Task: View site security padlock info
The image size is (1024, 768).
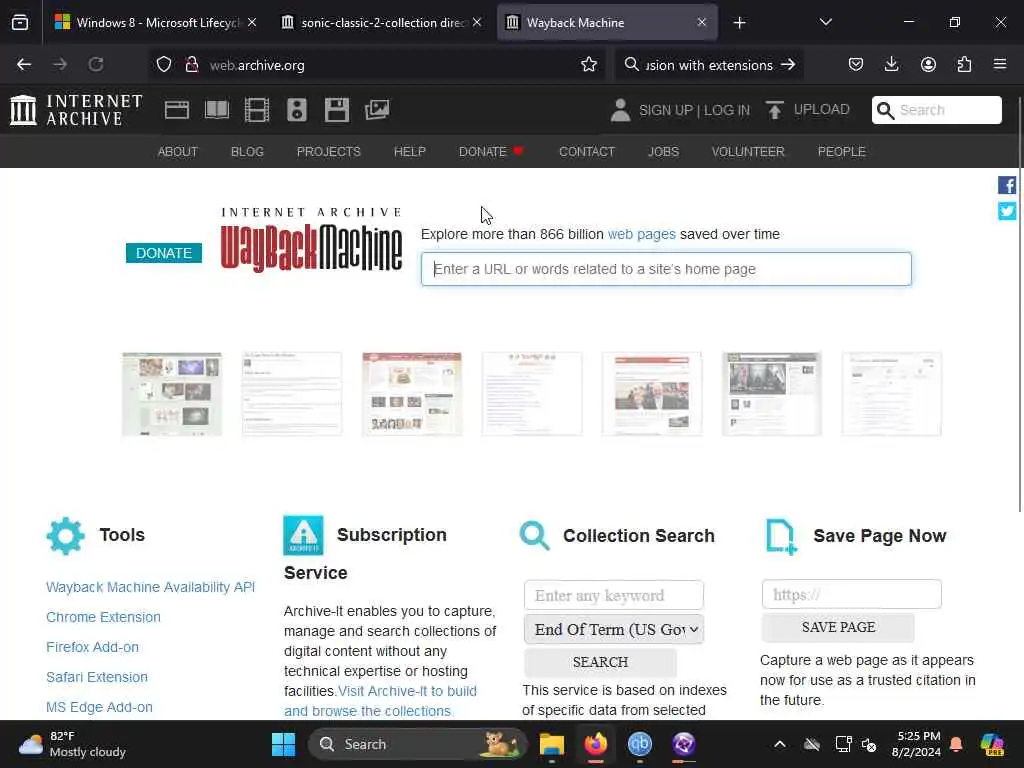Action: click(191, 65)
